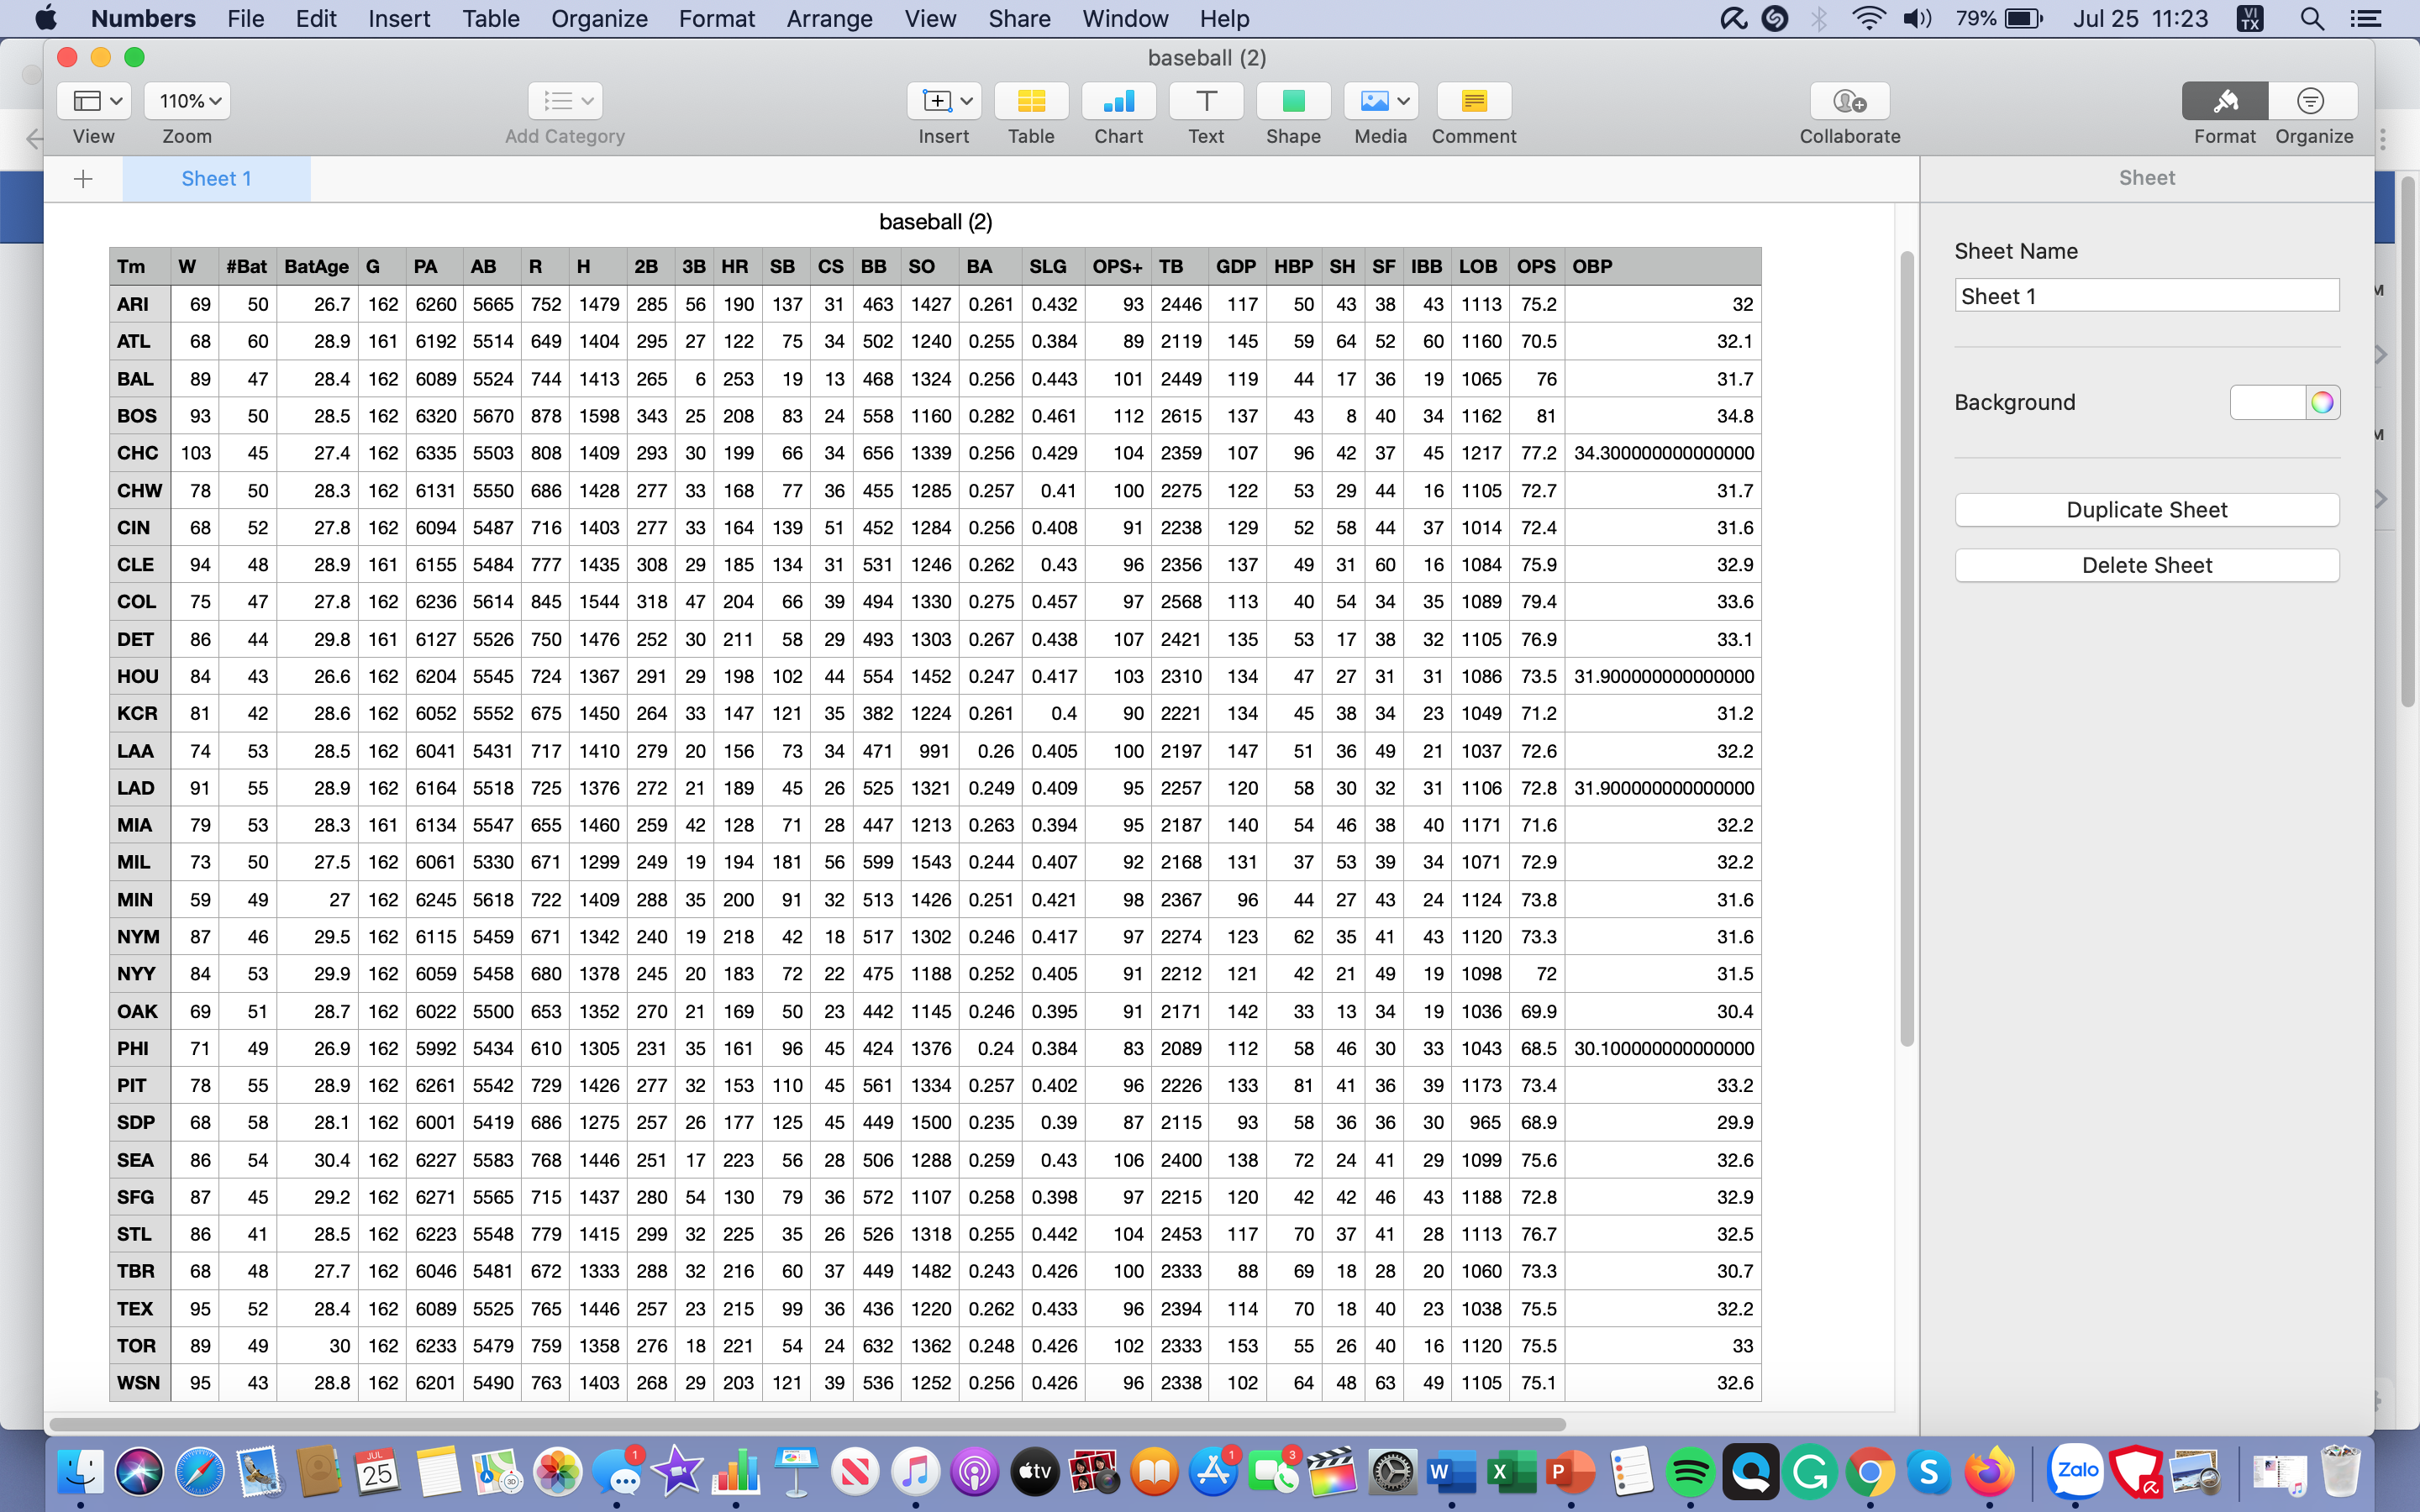This screenshot has width=2420, height=1512.
Task: Open the Table insertion tool
Action: point(1031,100)
